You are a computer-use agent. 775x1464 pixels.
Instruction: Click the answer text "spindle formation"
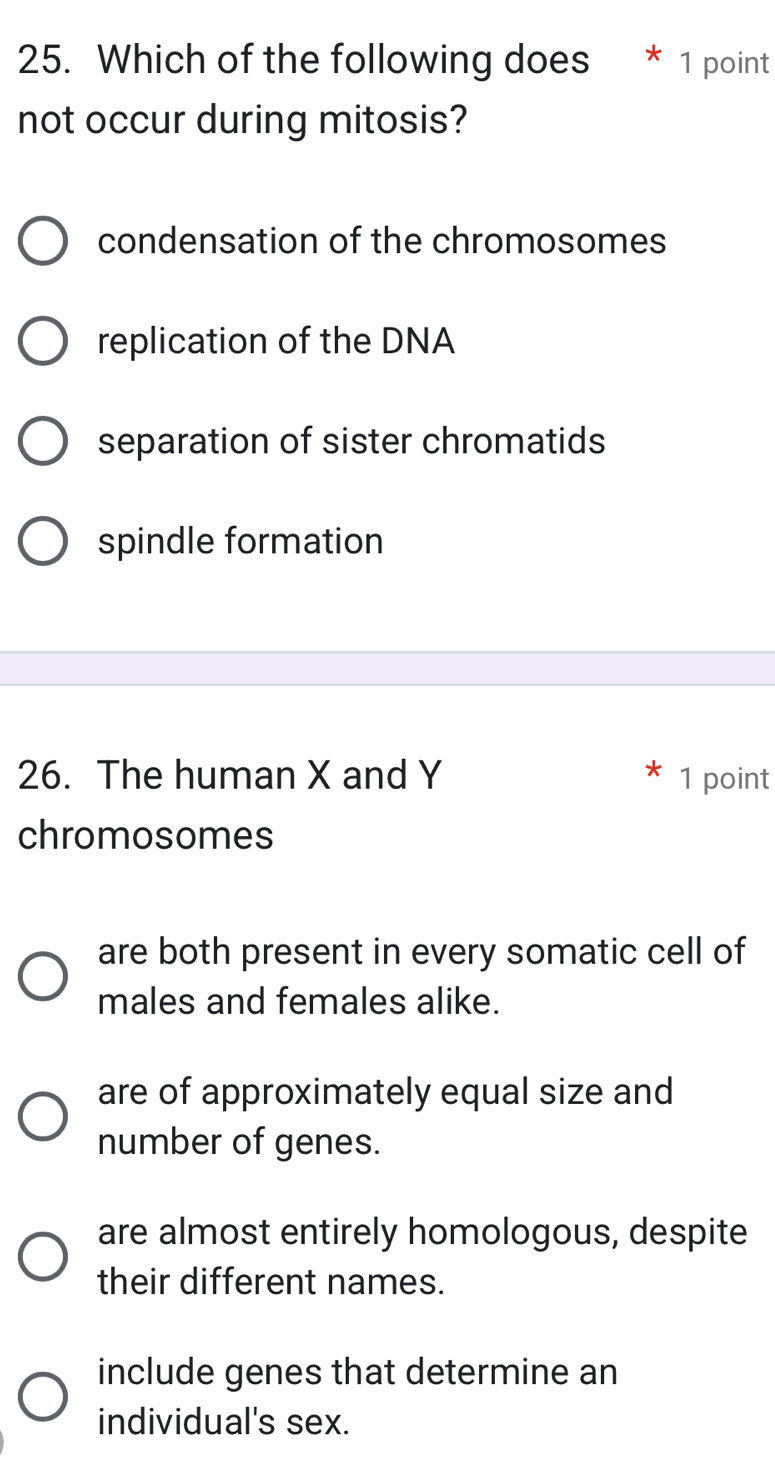(x=240, y=540)
